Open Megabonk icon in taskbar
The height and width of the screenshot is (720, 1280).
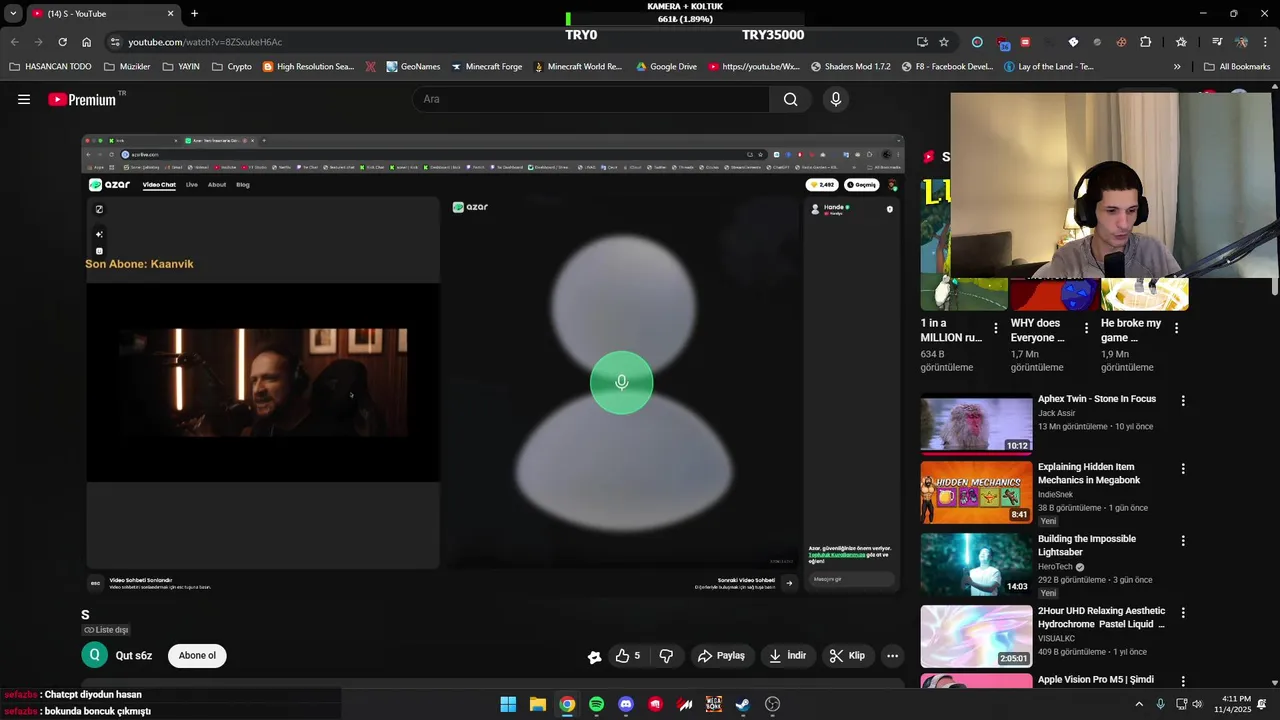[x=714, y=704]
